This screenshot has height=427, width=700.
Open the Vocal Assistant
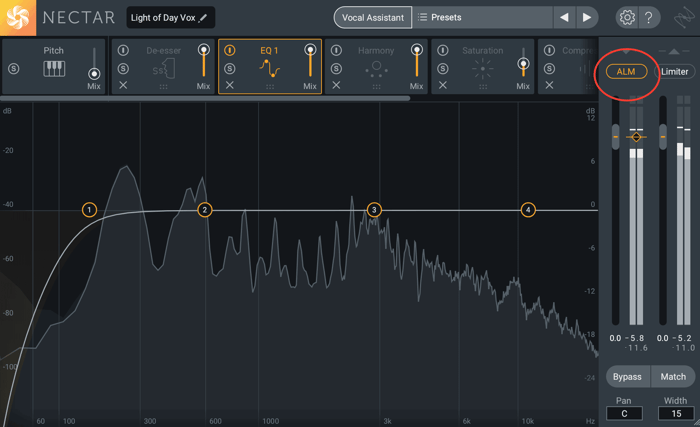click(373, 18)
